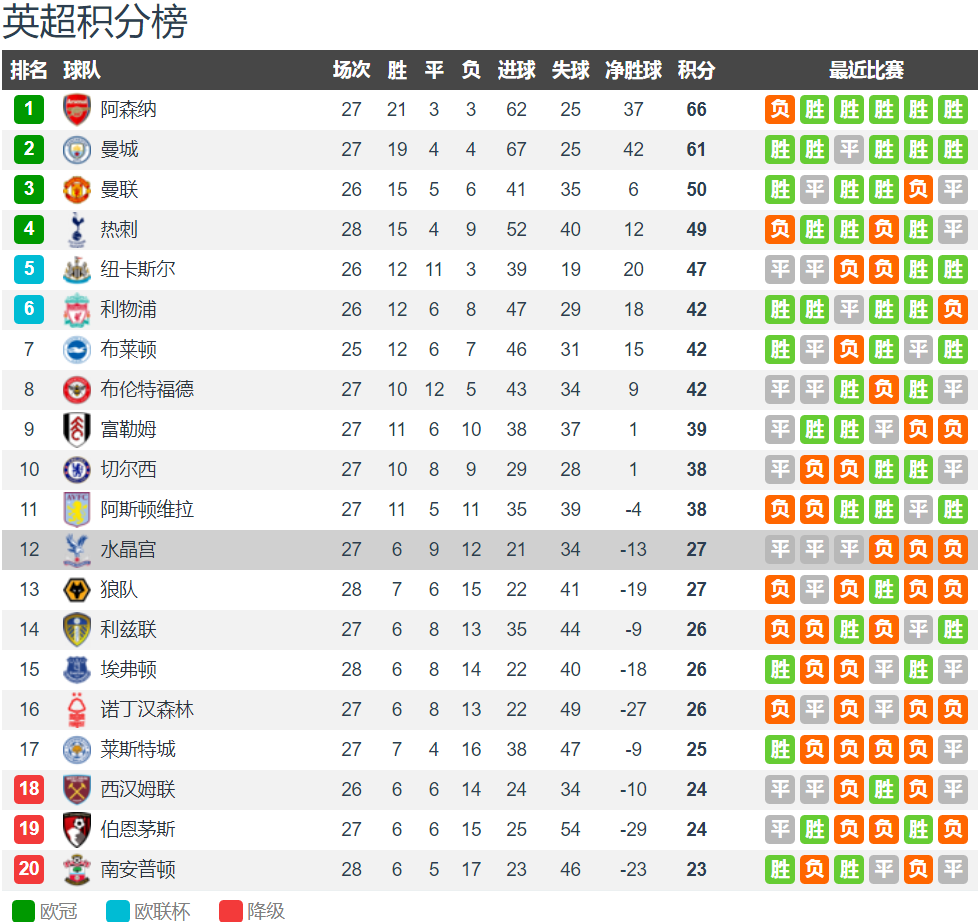Click the green 欧冠 legend swatch

coord(23,911)
